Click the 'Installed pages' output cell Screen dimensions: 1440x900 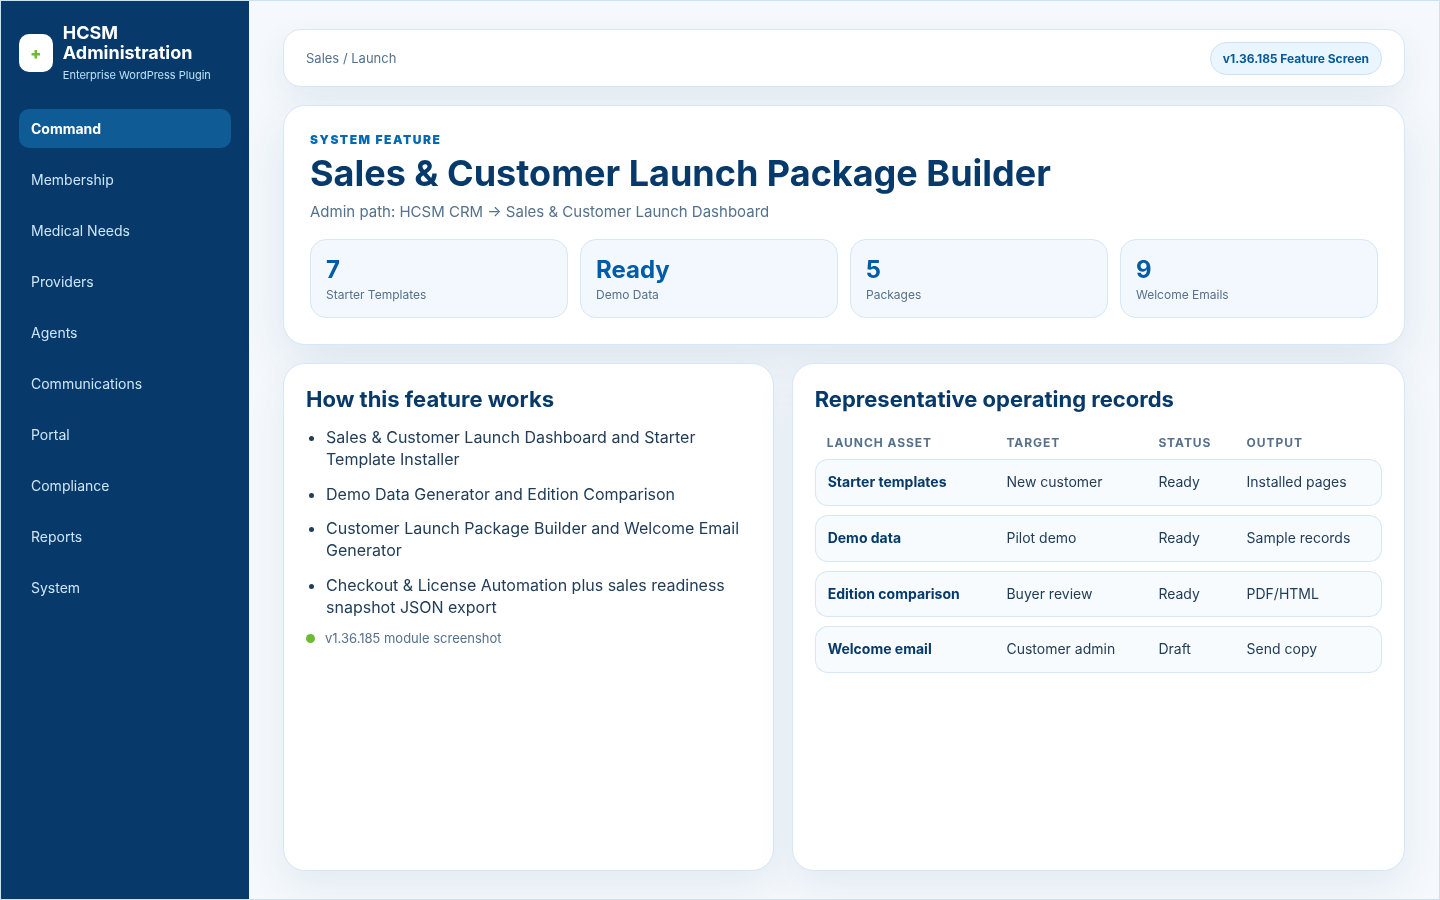click(1296, 482)
